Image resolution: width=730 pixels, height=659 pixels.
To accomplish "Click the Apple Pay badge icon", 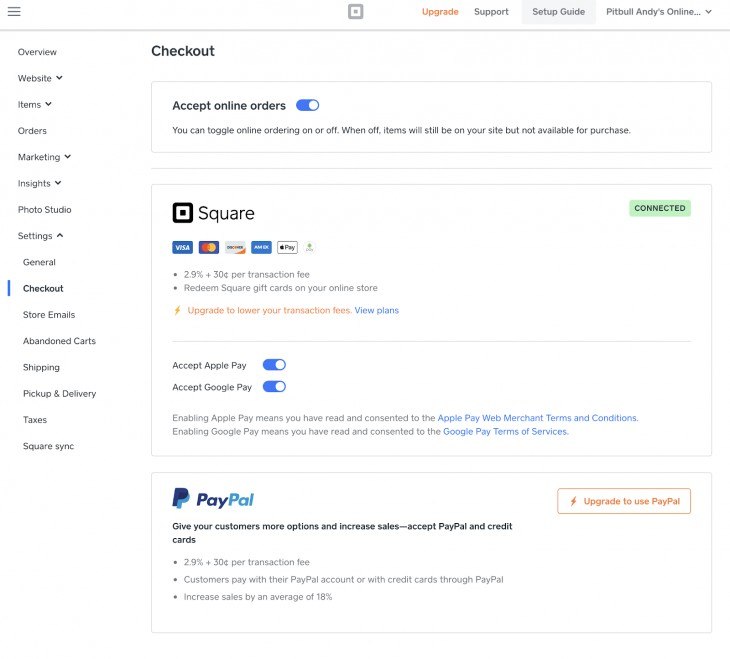I will coord(287,247).
